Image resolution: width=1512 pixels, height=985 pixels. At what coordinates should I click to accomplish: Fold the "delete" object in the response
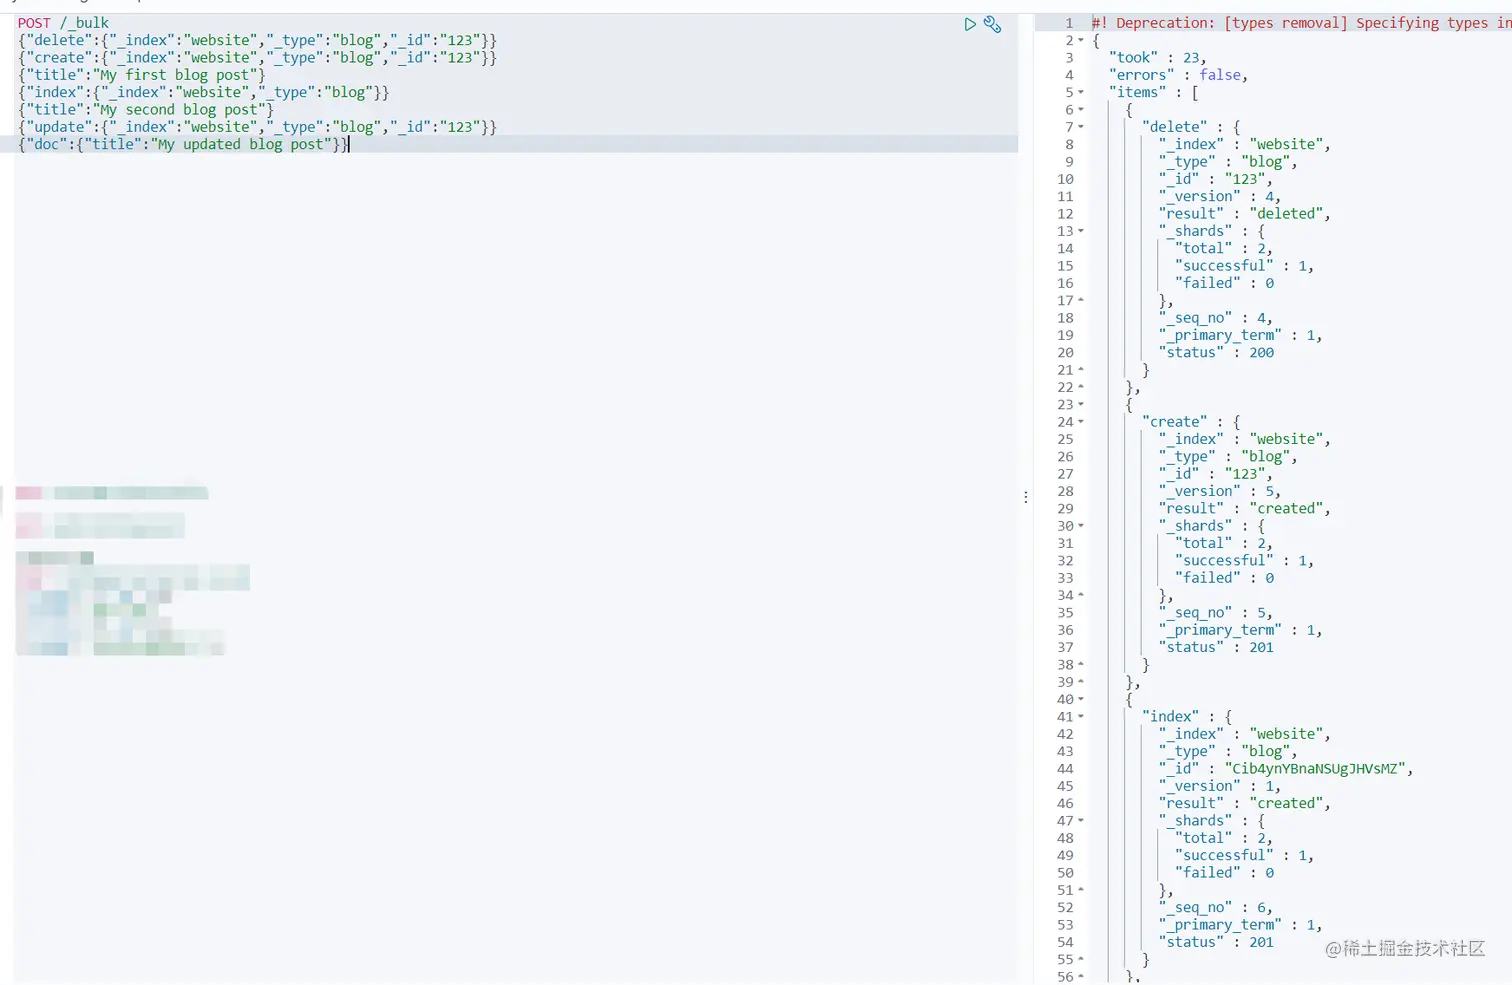point(1081,127)
